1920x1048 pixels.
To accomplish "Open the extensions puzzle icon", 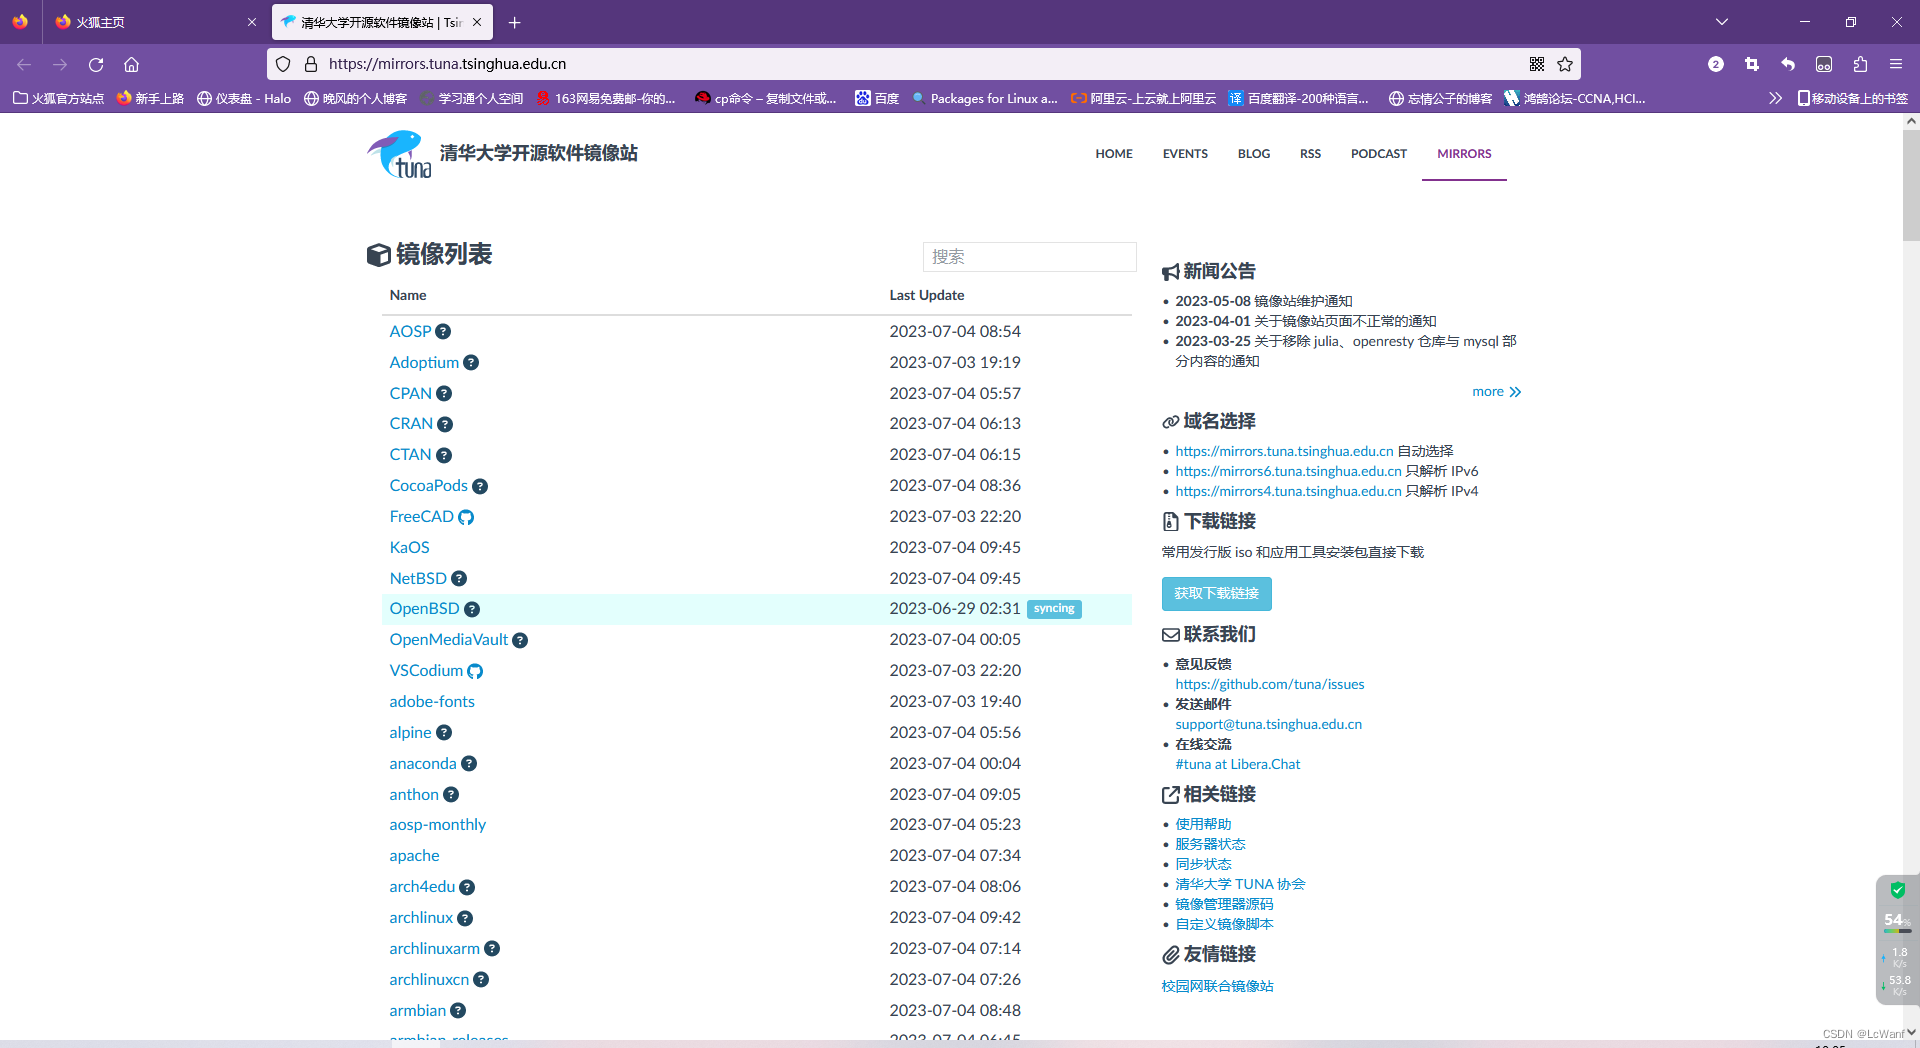I will 1860,64.
